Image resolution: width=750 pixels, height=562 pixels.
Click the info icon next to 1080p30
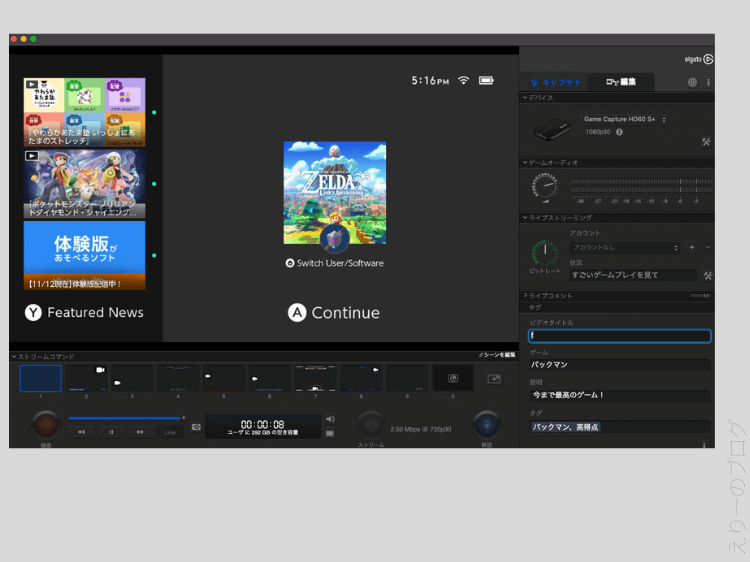point(619,132)
